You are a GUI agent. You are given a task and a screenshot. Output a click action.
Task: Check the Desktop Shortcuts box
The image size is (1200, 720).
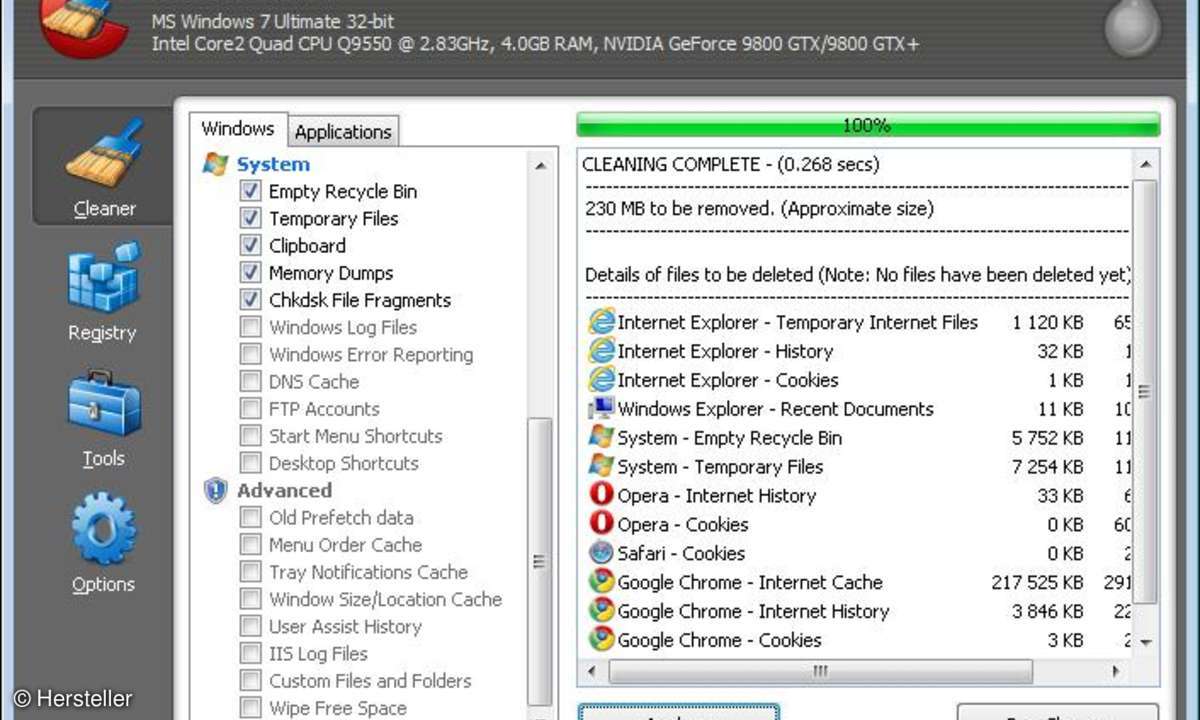[250, 463]
